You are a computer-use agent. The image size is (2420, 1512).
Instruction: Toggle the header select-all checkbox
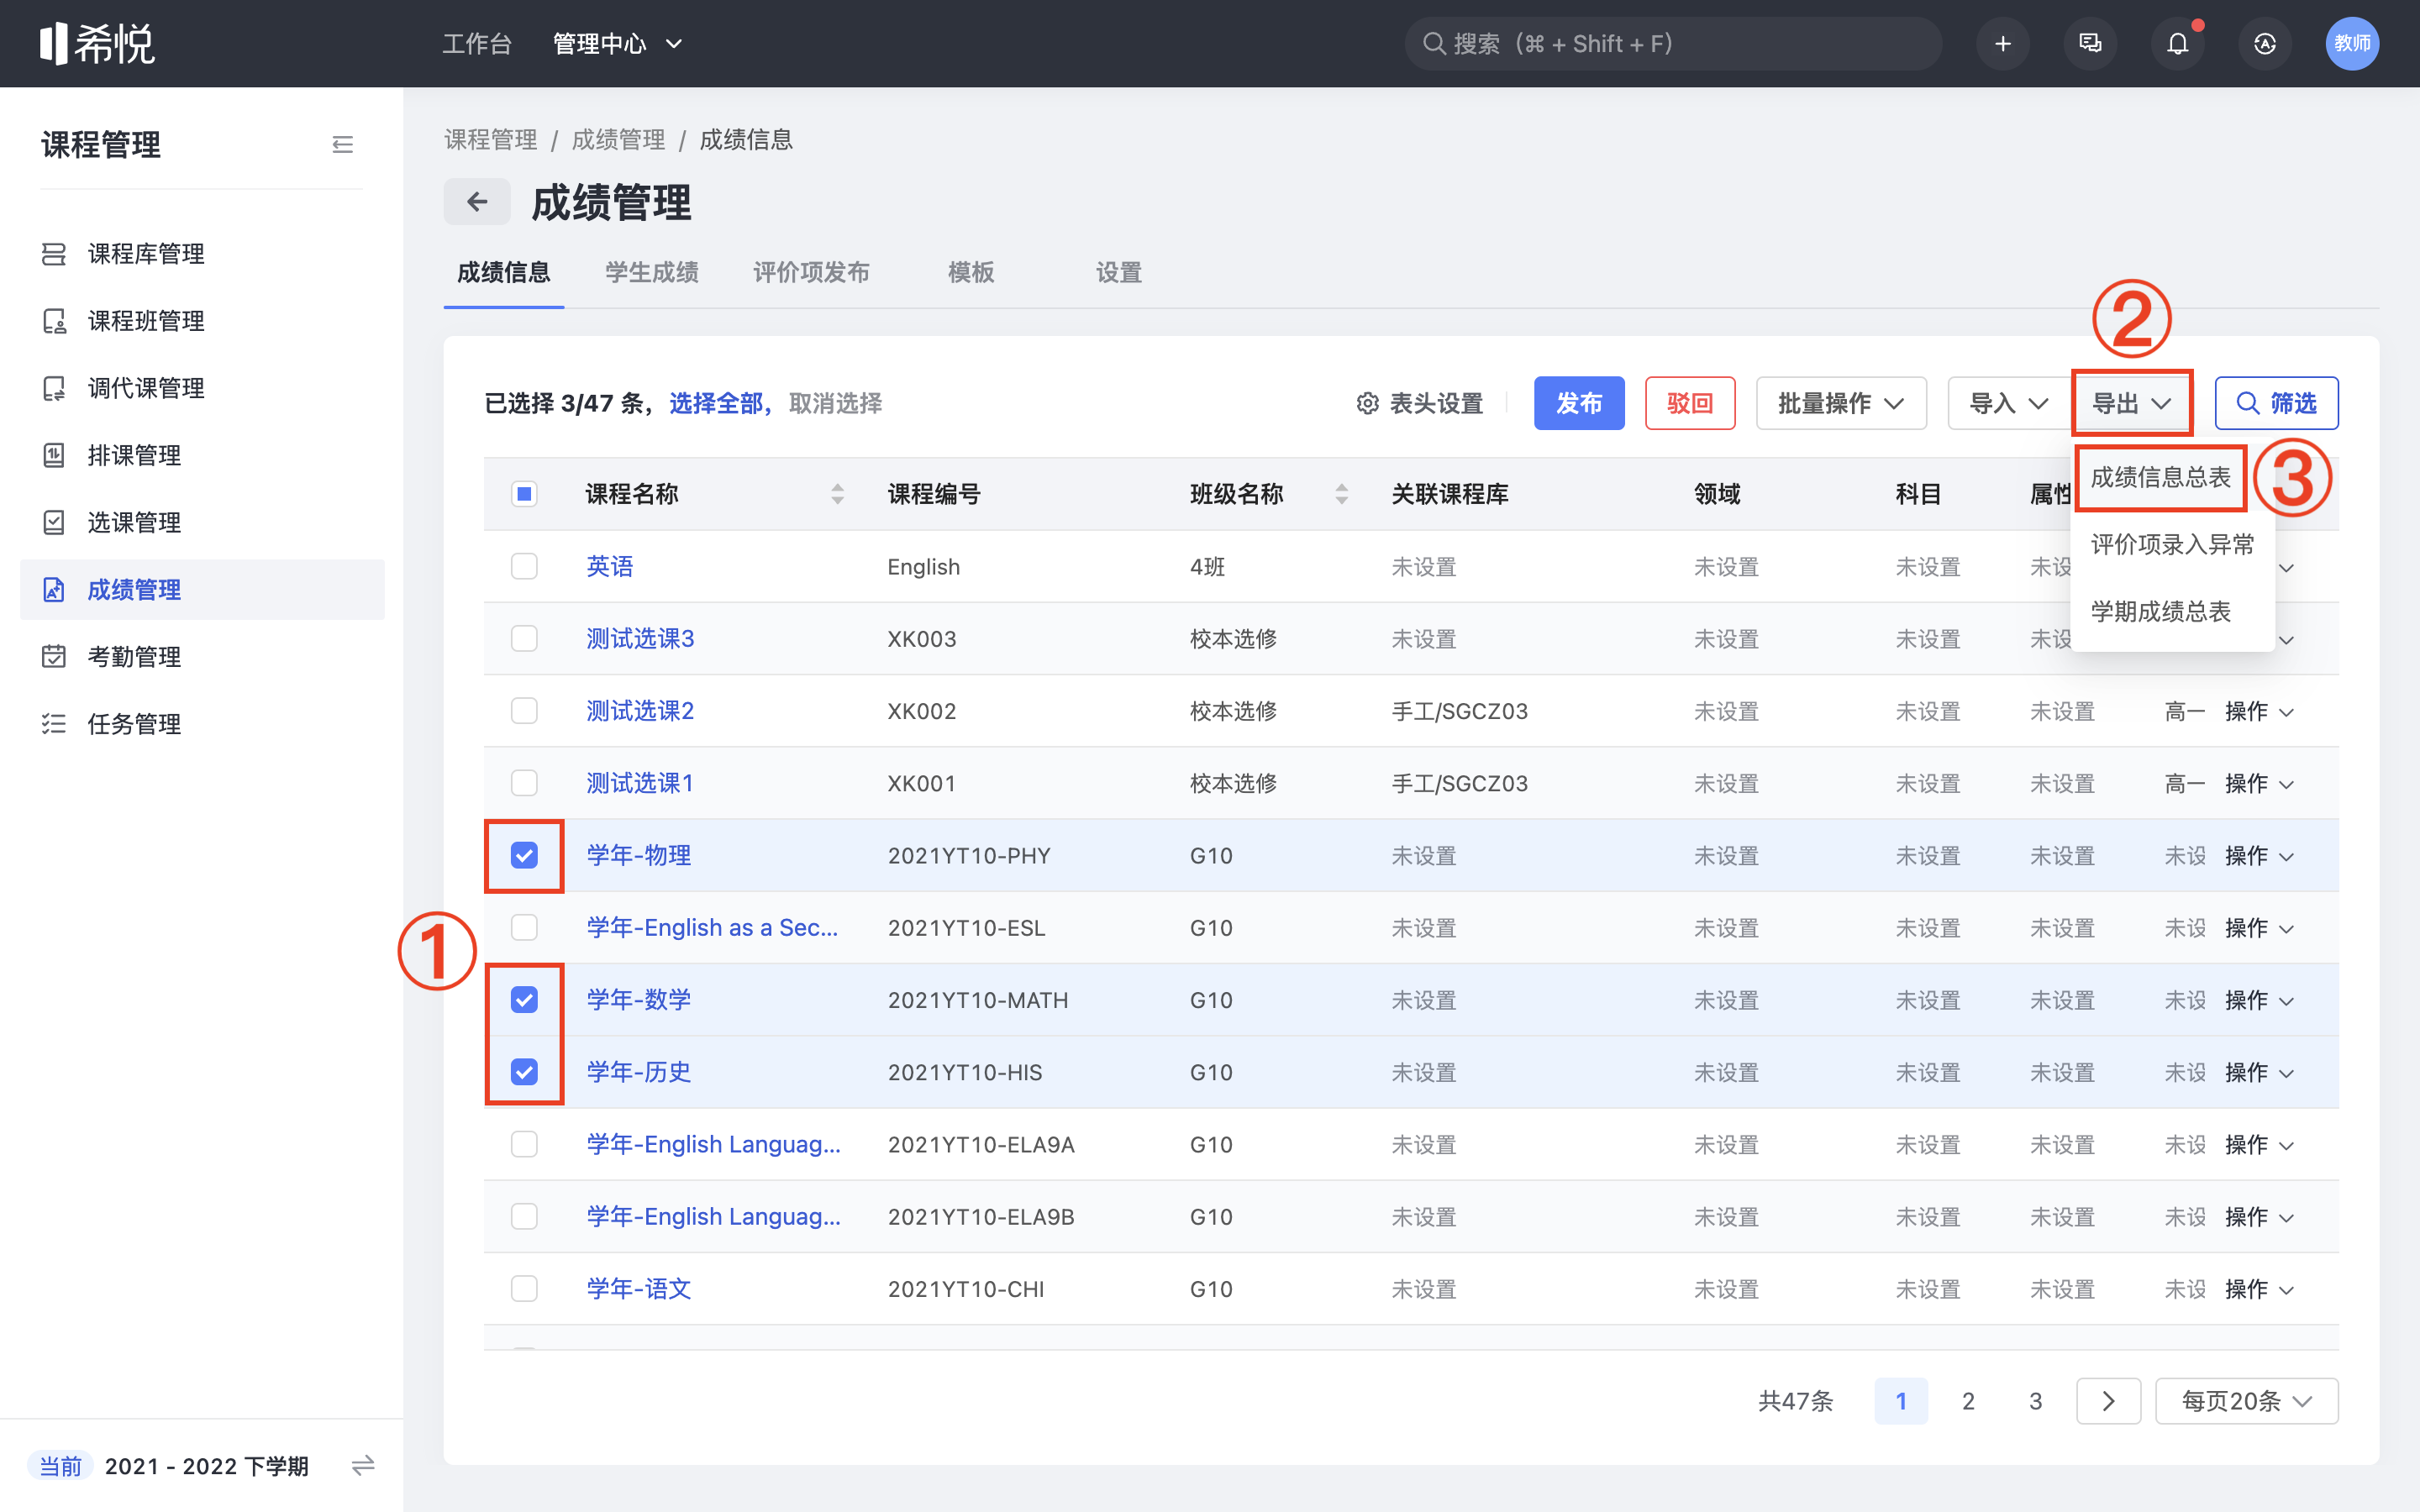pos(524,493)
